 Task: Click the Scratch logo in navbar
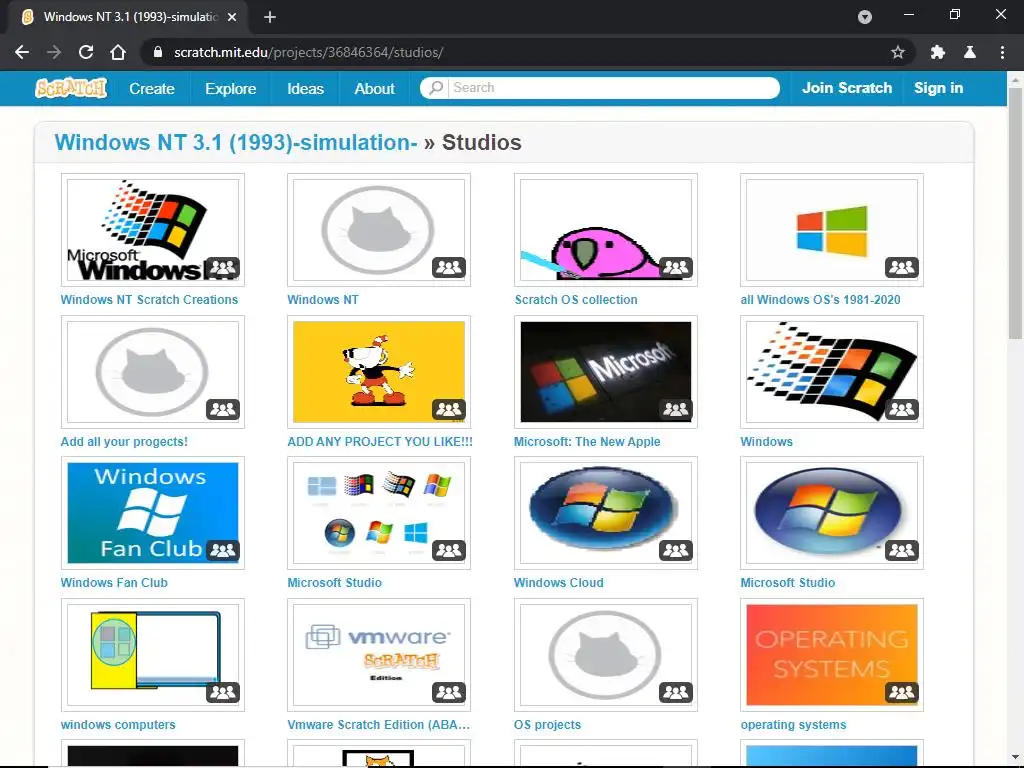pos(71,88)
